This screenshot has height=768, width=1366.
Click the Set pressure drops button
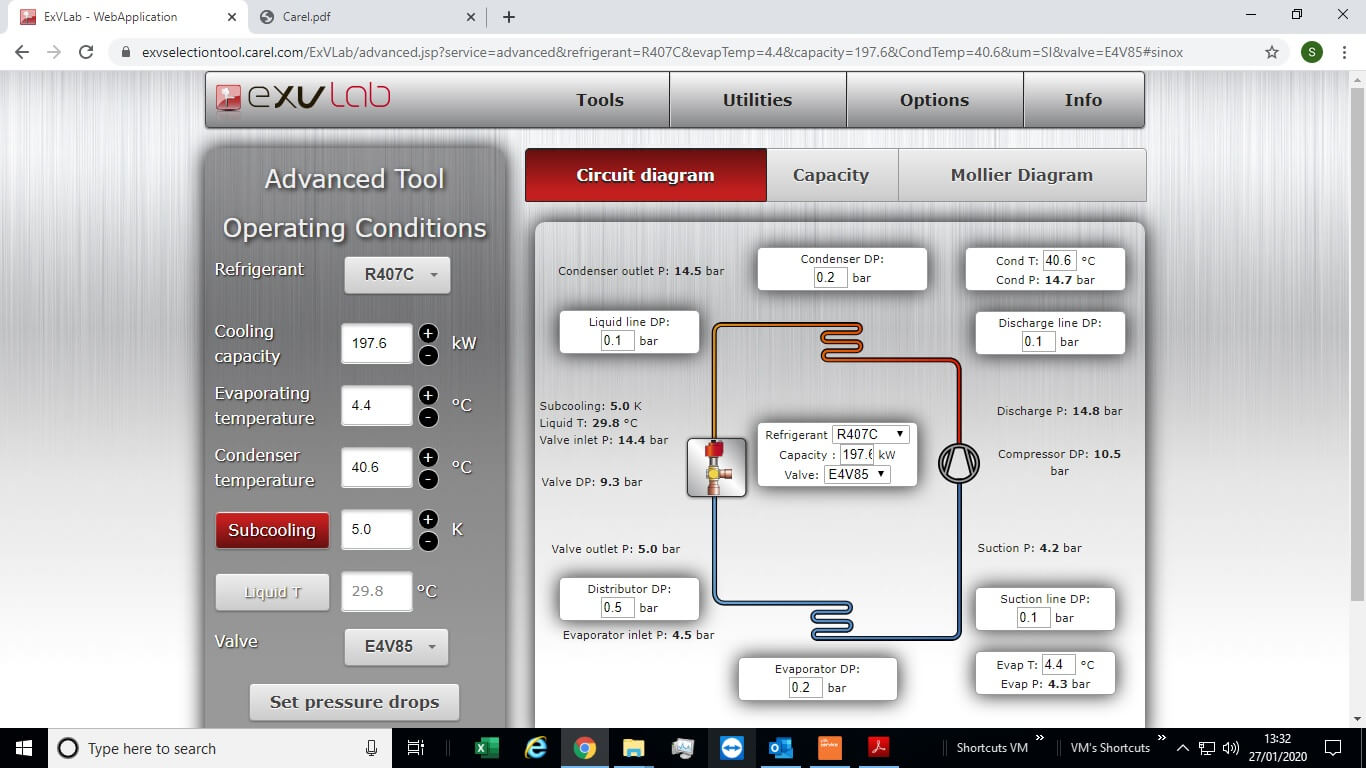point(354,702)
